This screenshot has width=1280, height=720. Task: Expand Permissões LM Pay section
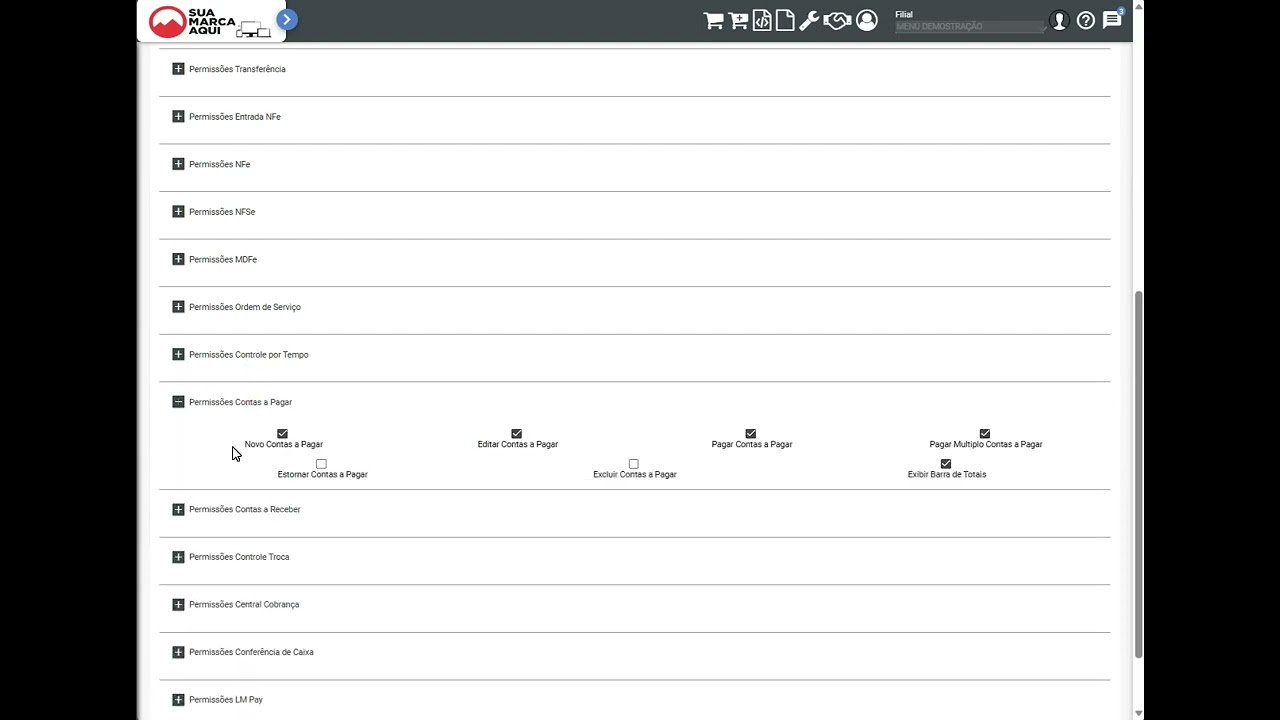pos(178,700)
